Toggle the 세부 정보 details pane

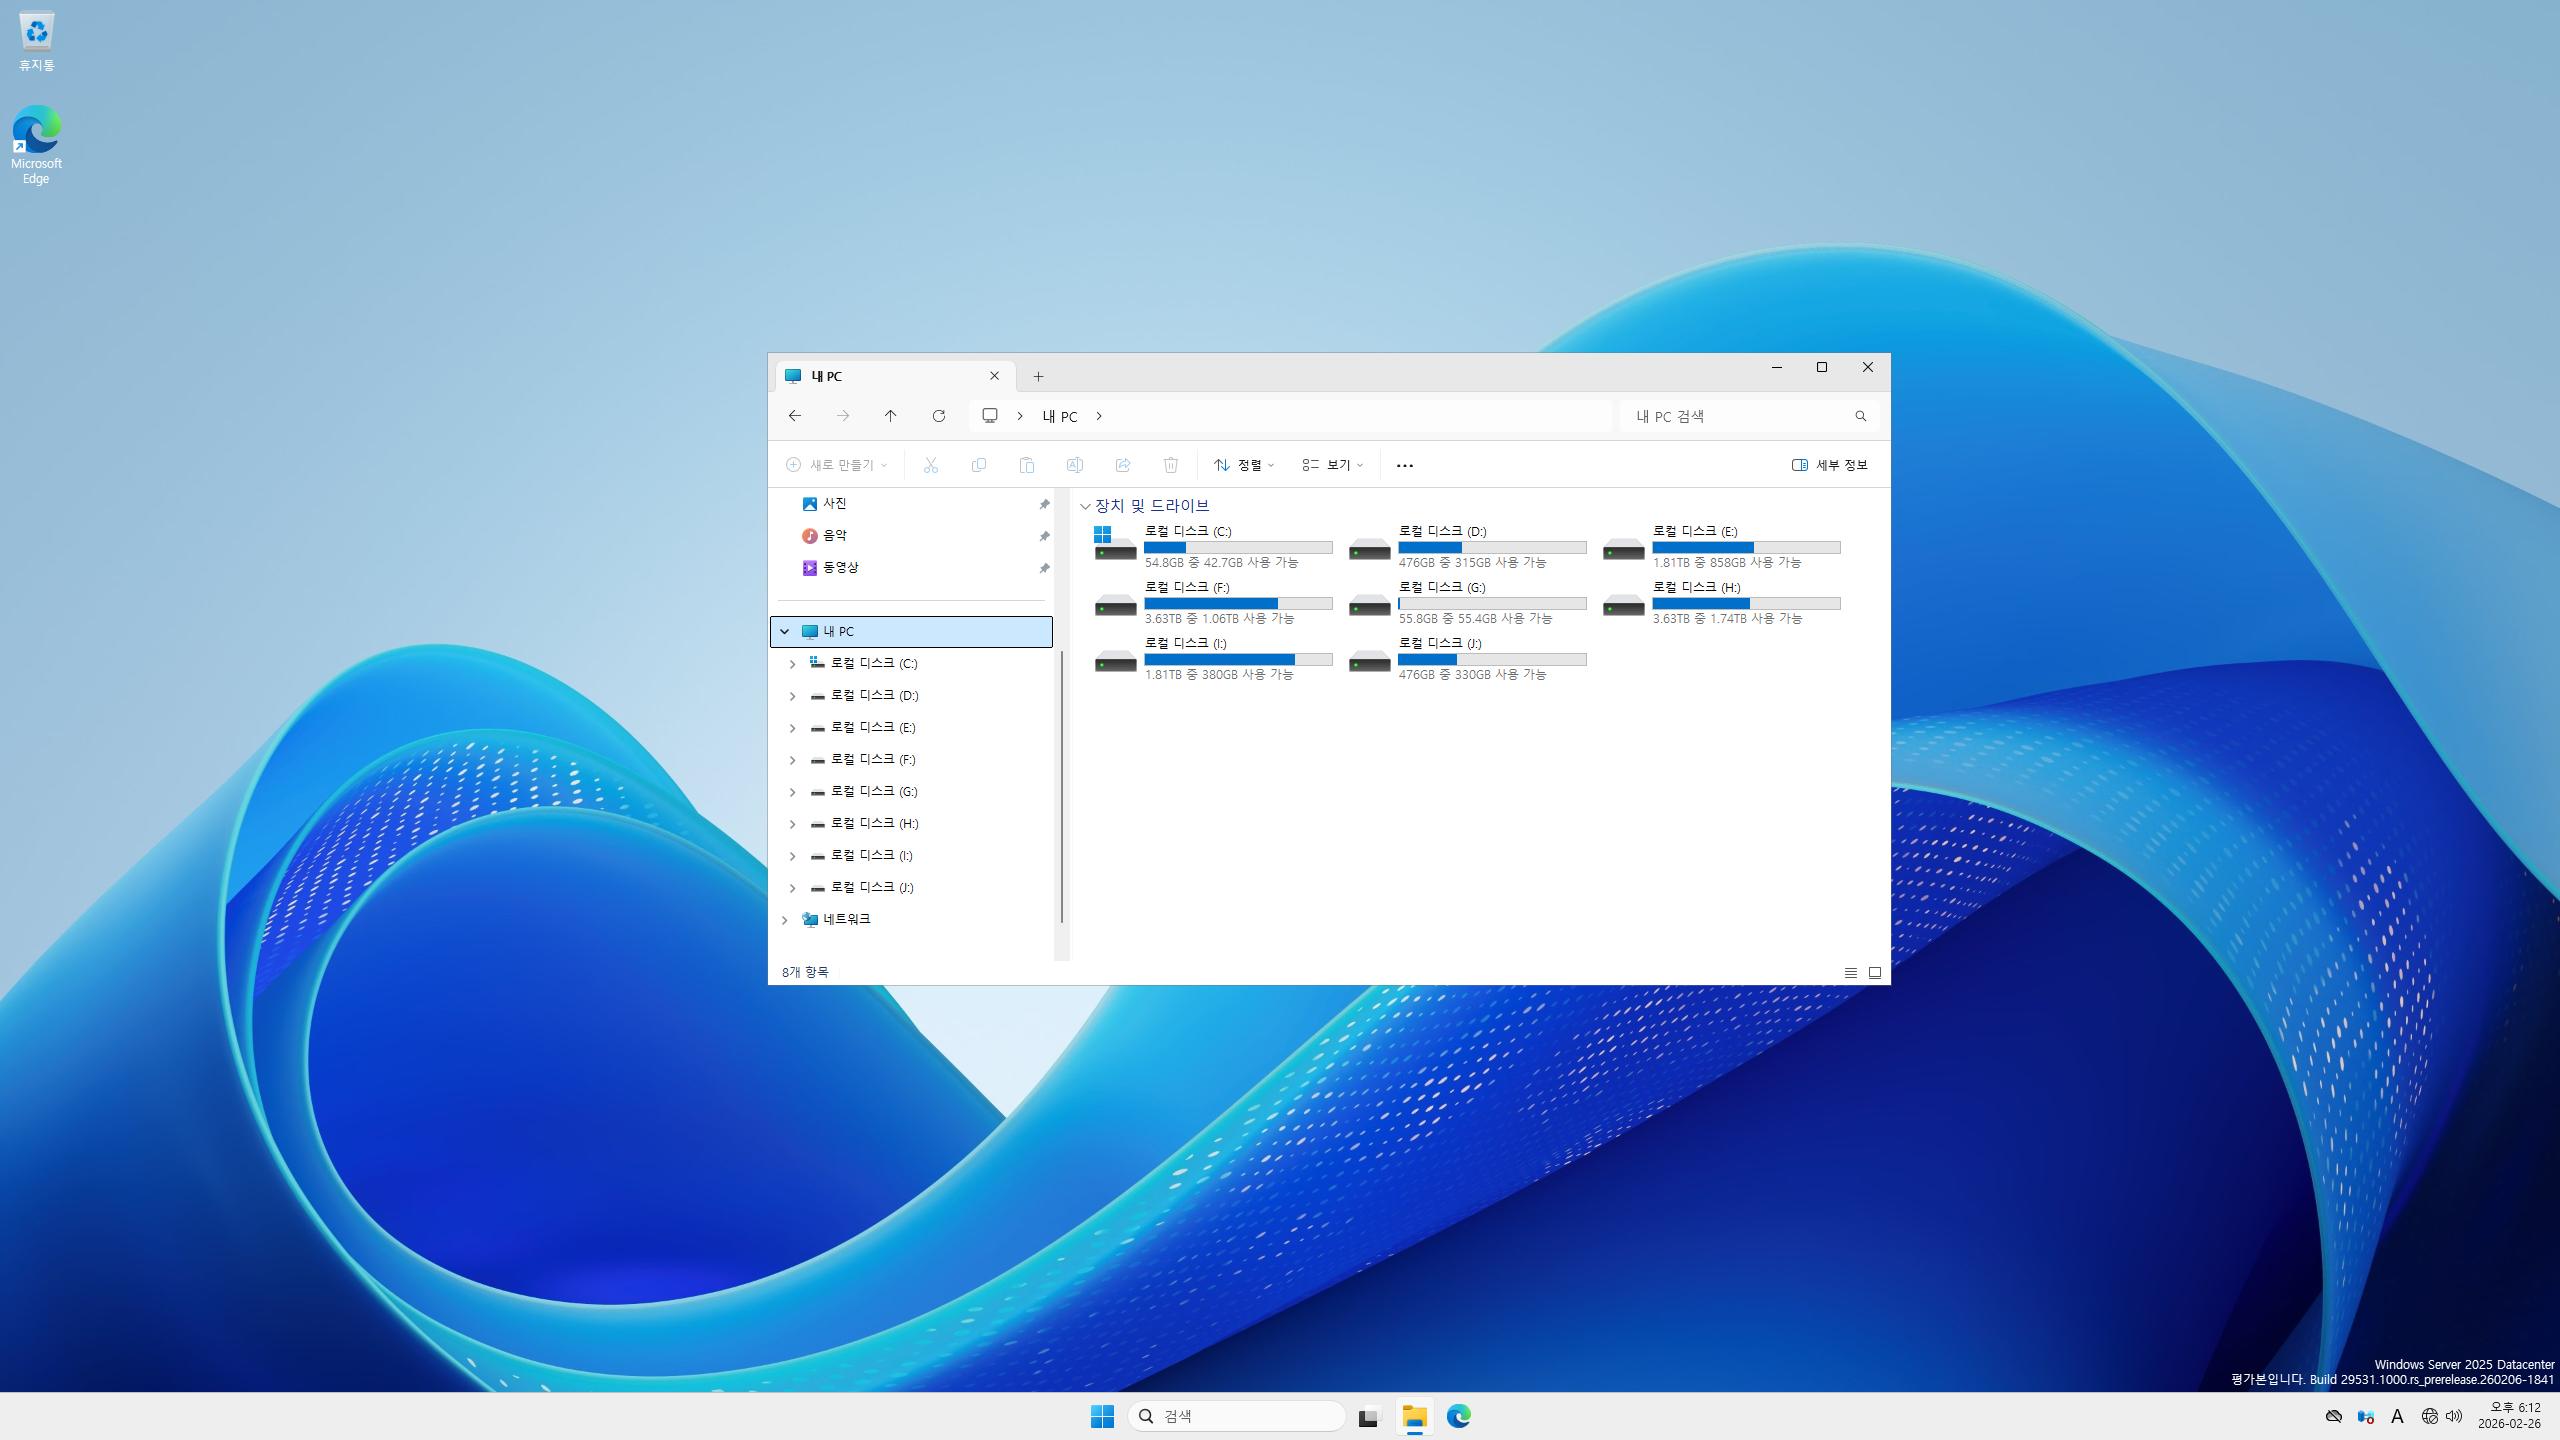pos(1829,465)
